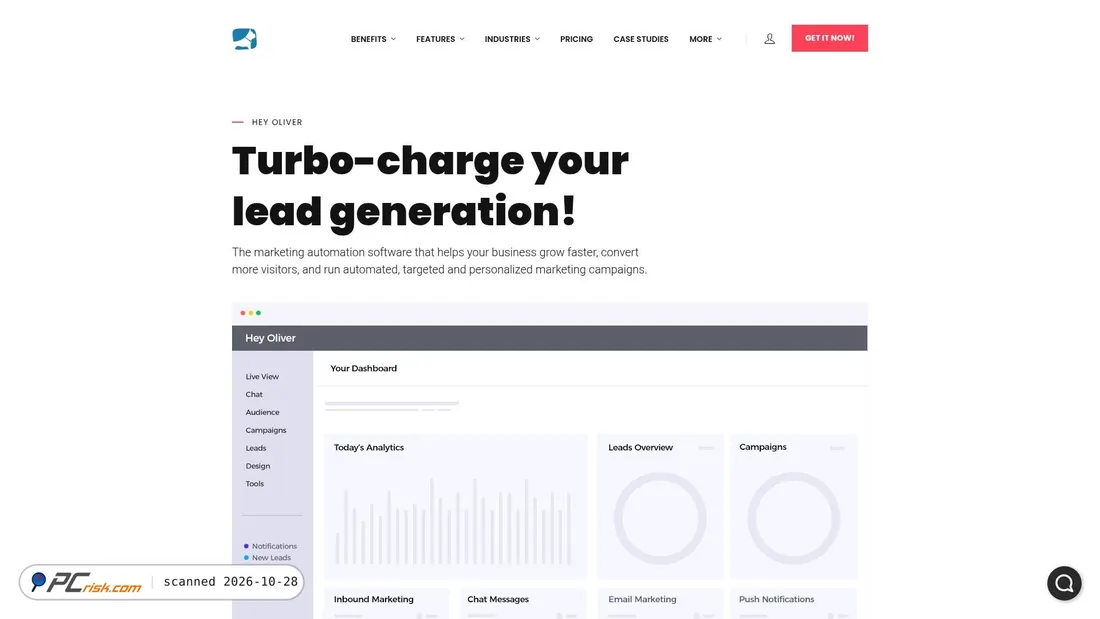The image size is (1100, 619).
Task: Open the Case Studies page
Action: [x=641, y=39]
